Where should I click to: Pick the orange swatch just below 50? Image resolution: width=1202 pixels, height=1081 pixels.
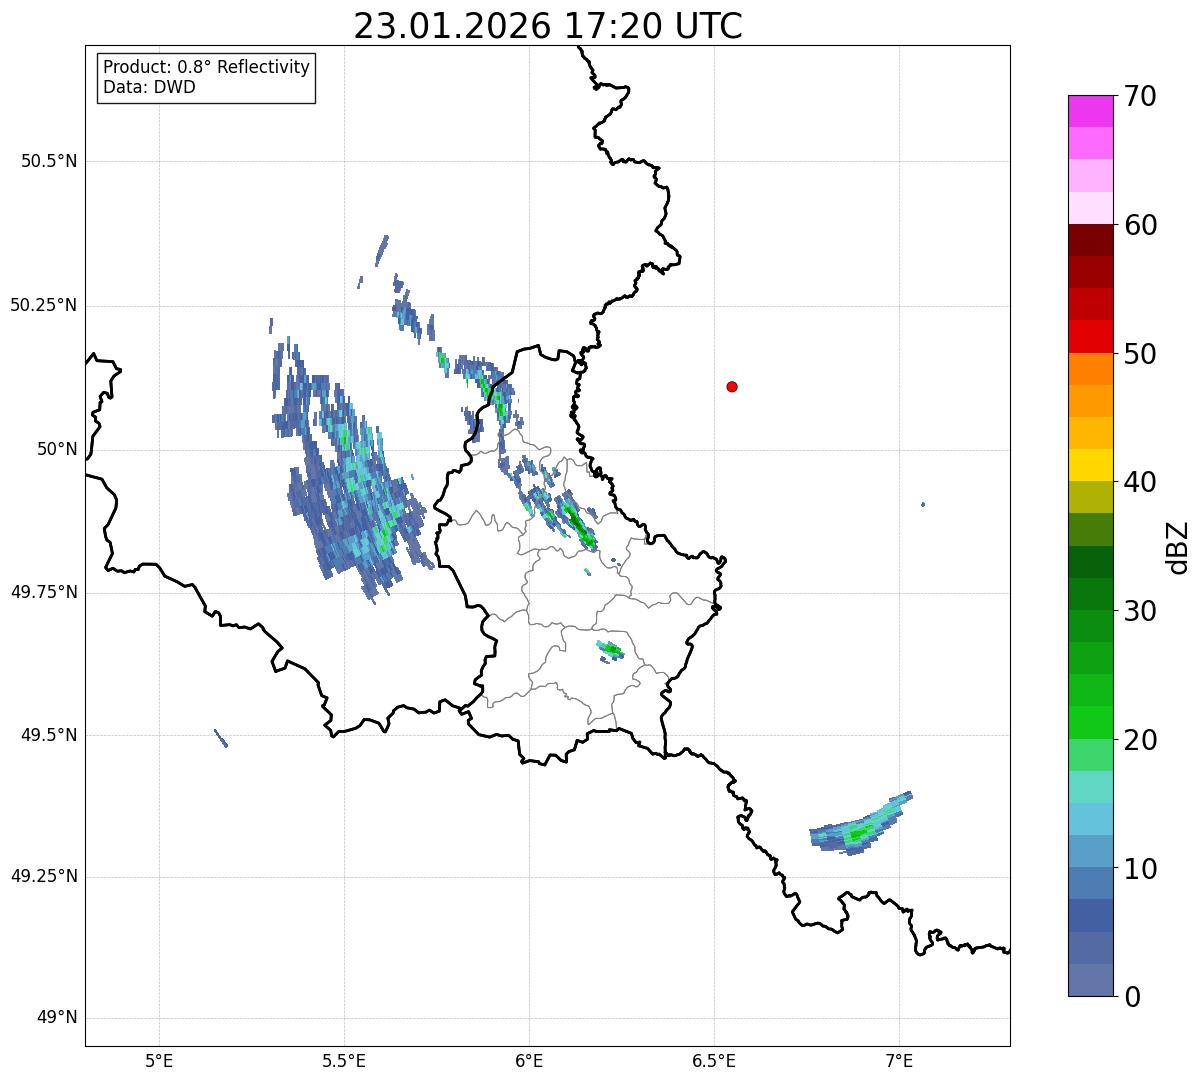(x=1091, y=369)
